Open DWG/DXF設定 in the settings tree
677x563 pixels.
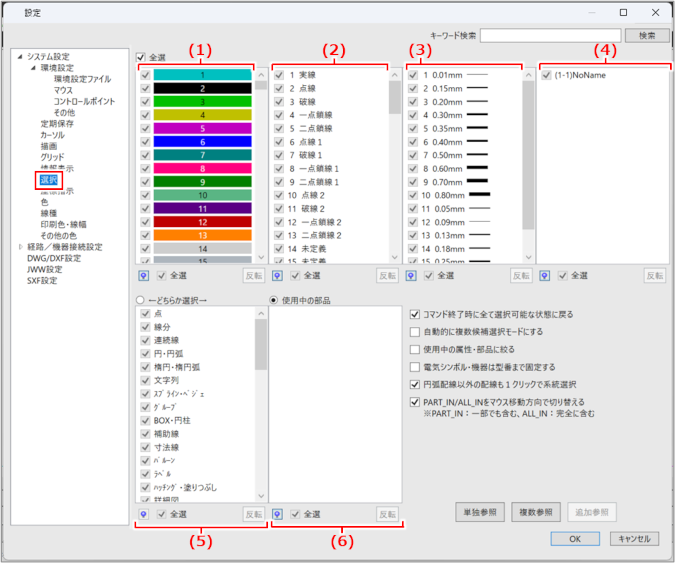click(x=51, y=257)
